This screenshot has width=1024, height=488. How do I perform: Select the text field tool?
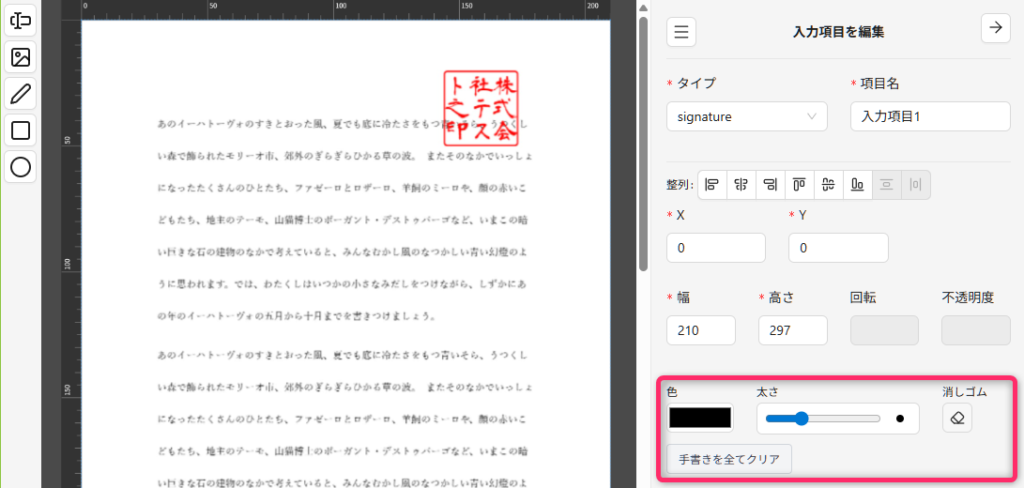pos(20,20)
